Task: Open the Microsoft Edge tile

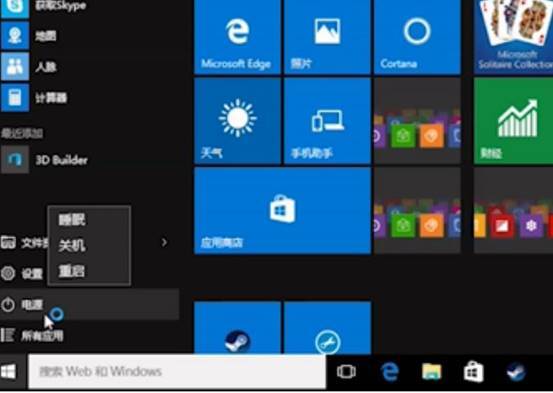Action: [237, 37]
